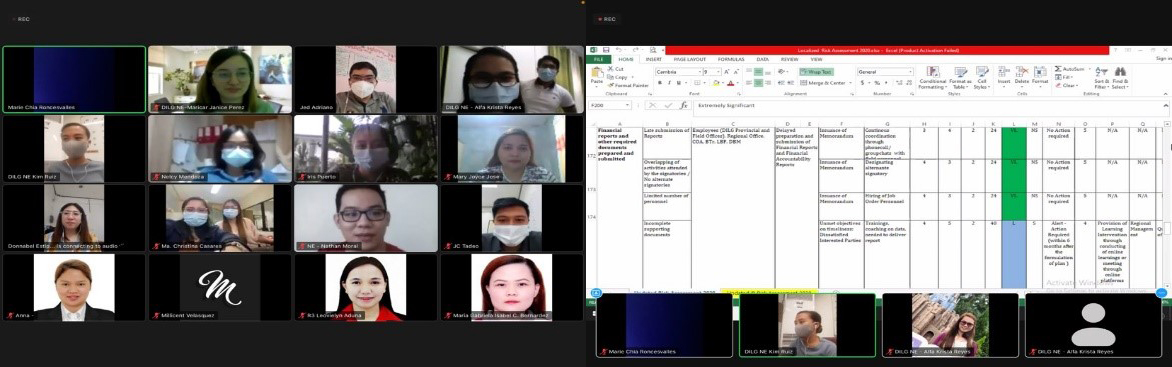Toggle Underline formatting

pos(679,83)
